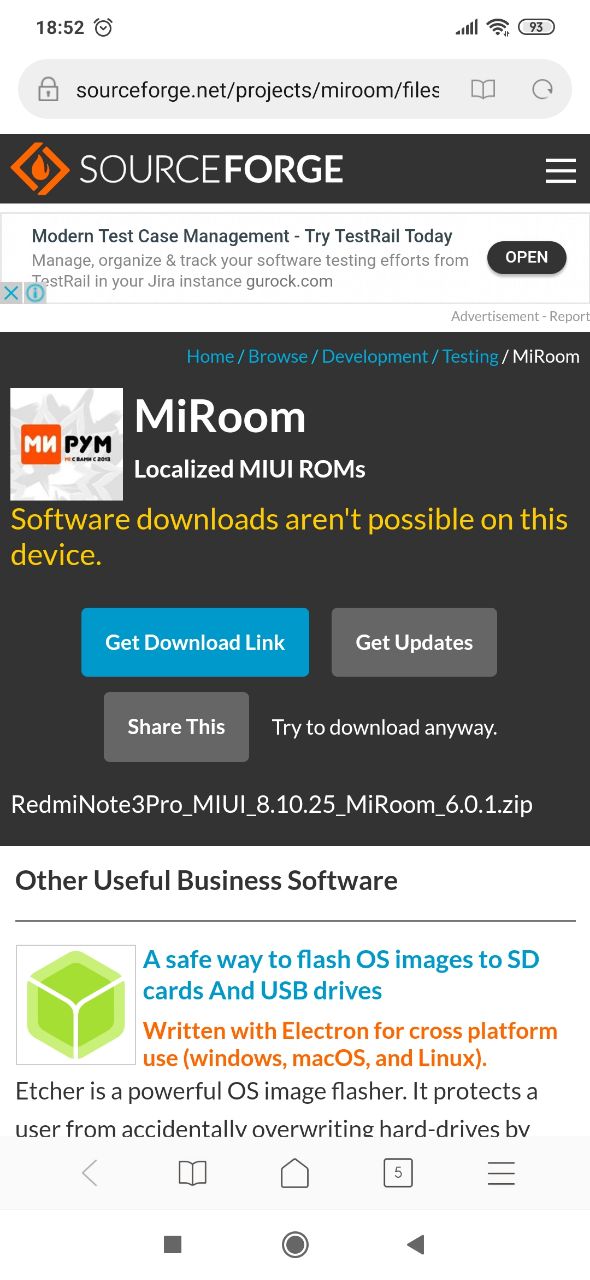Open the SourceForge hamburger menu
The image size is (590, 1280).
point(560,170)
